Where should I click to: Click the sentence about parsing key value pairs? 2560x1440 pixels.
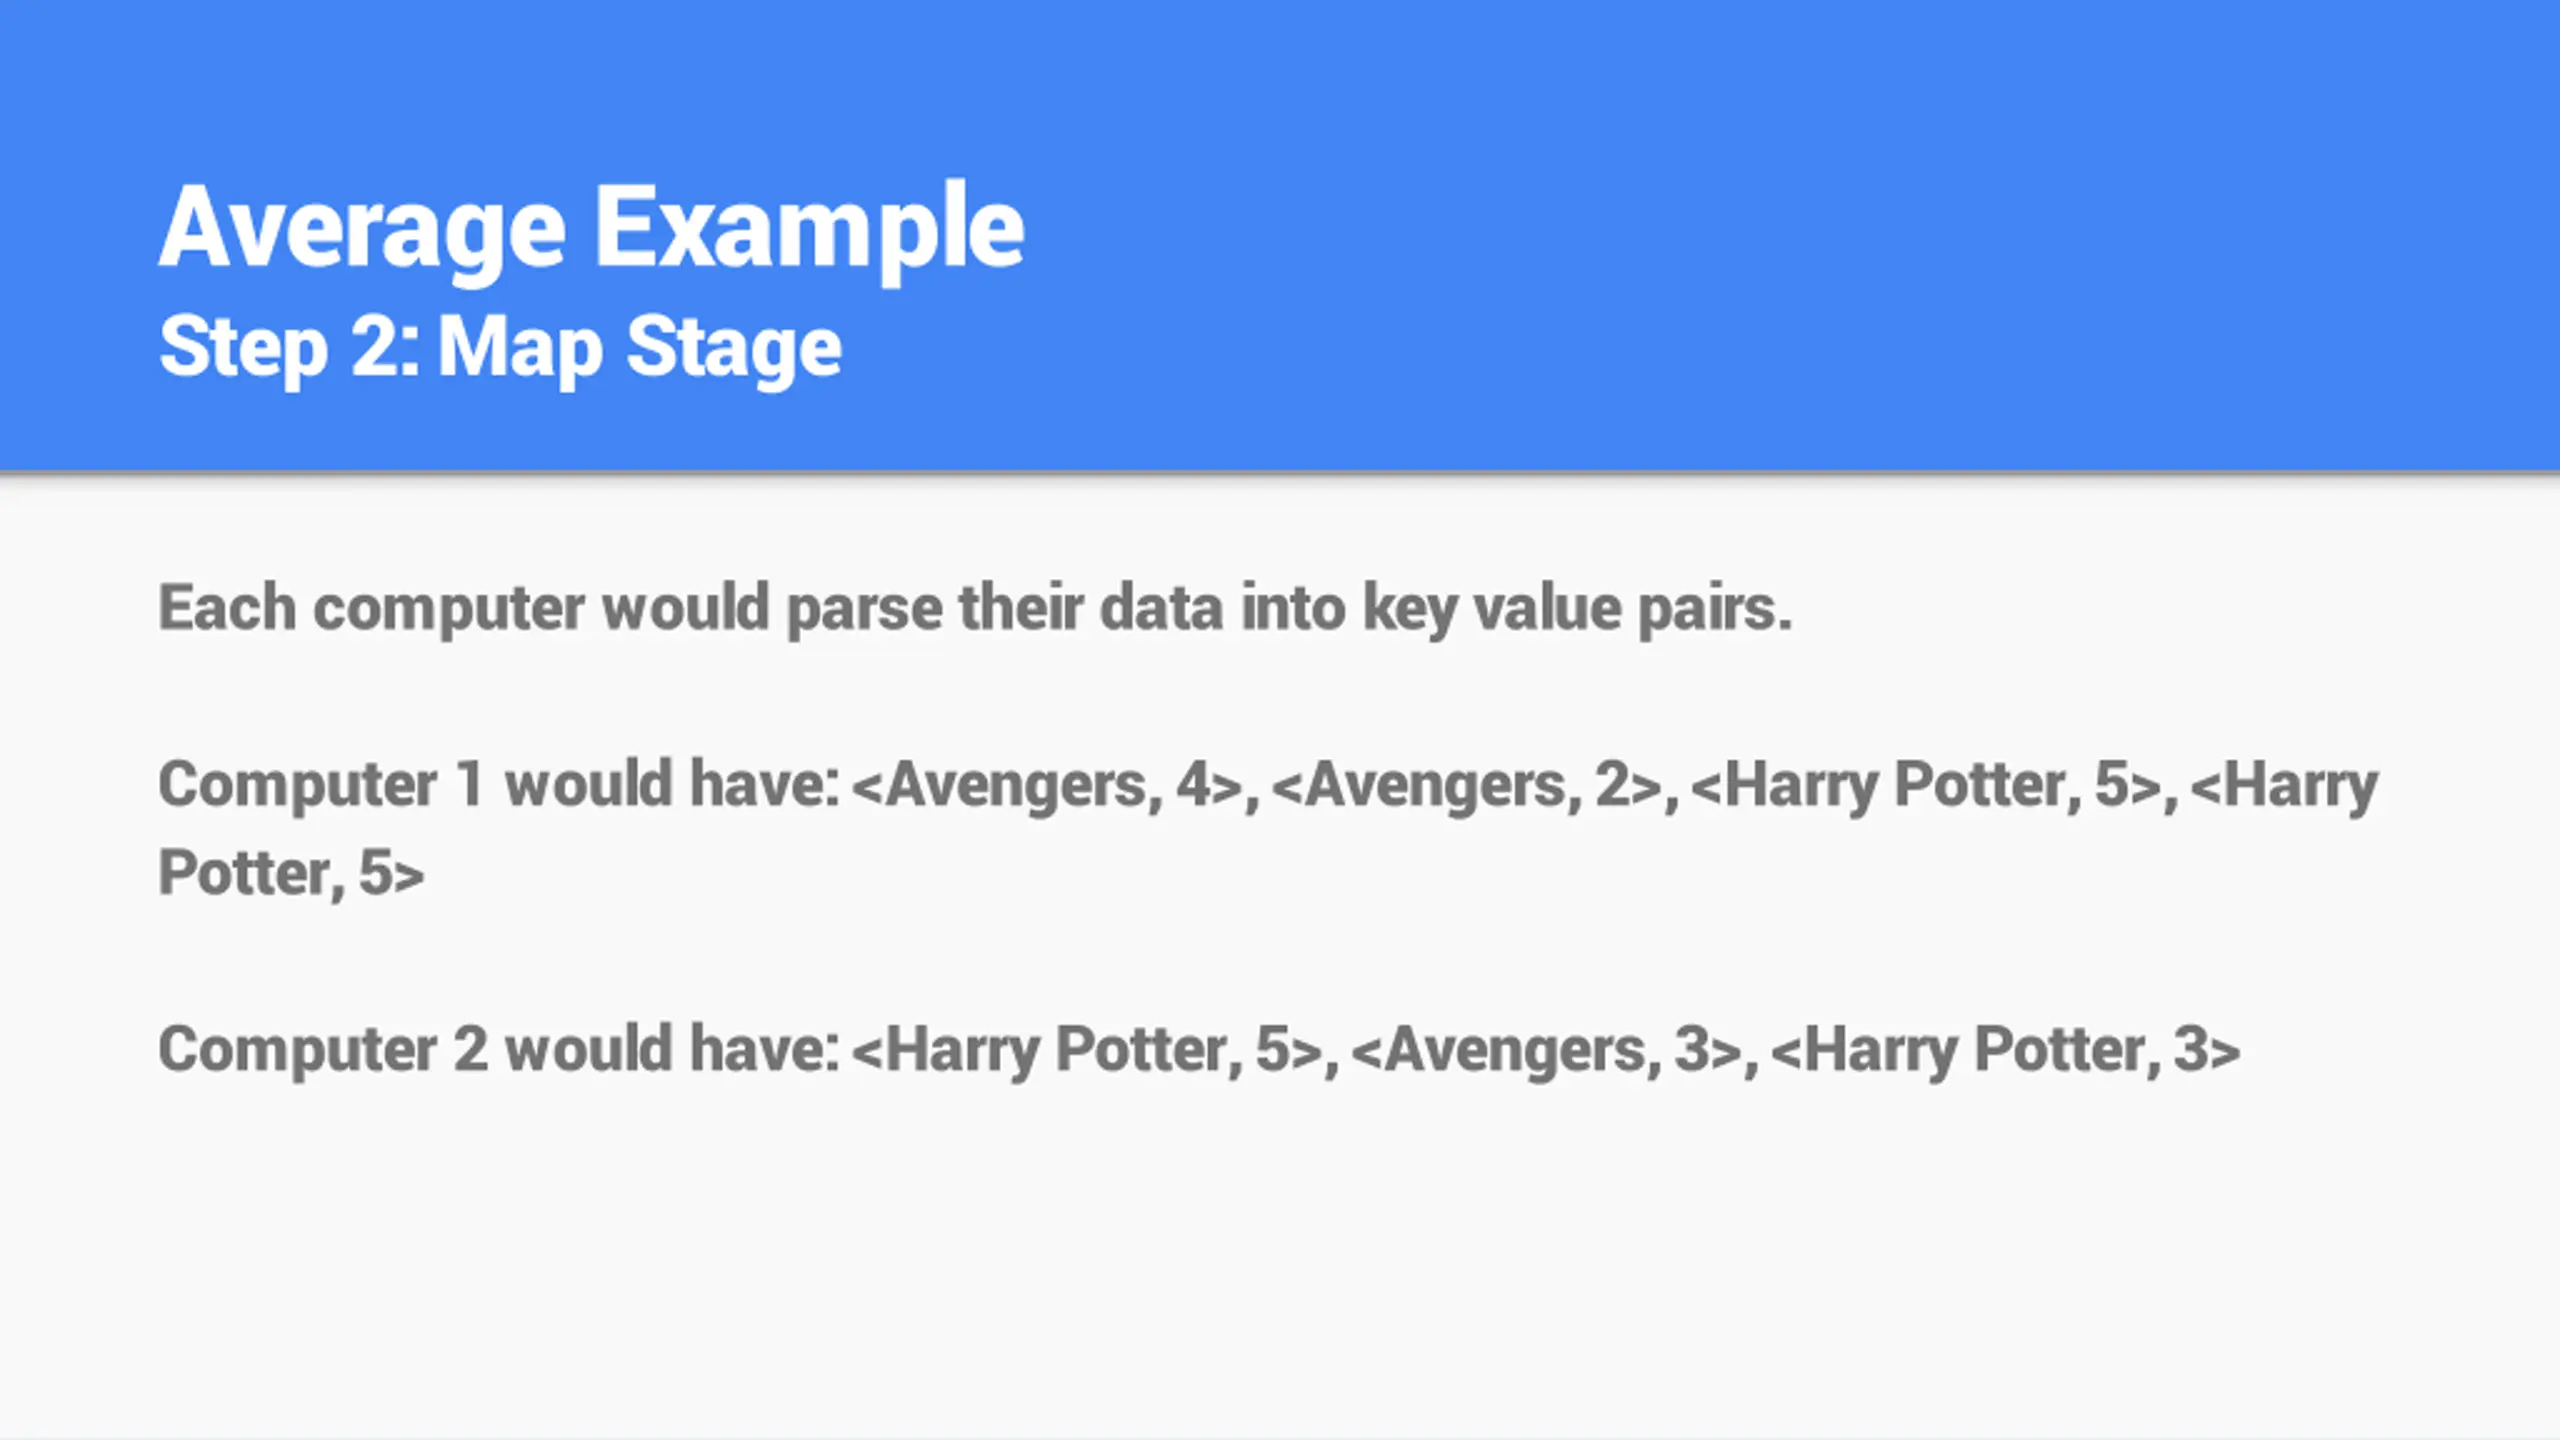click(x=975, y=609)
